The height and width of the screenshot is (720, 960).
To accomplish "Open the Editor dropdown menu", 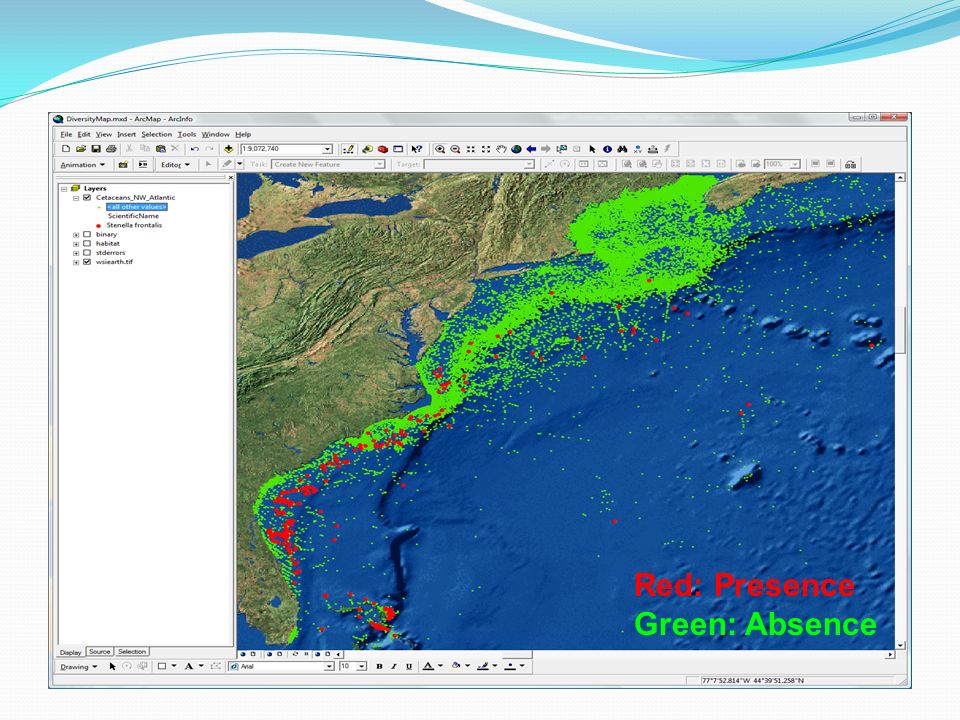I will [x=175, y=165].
